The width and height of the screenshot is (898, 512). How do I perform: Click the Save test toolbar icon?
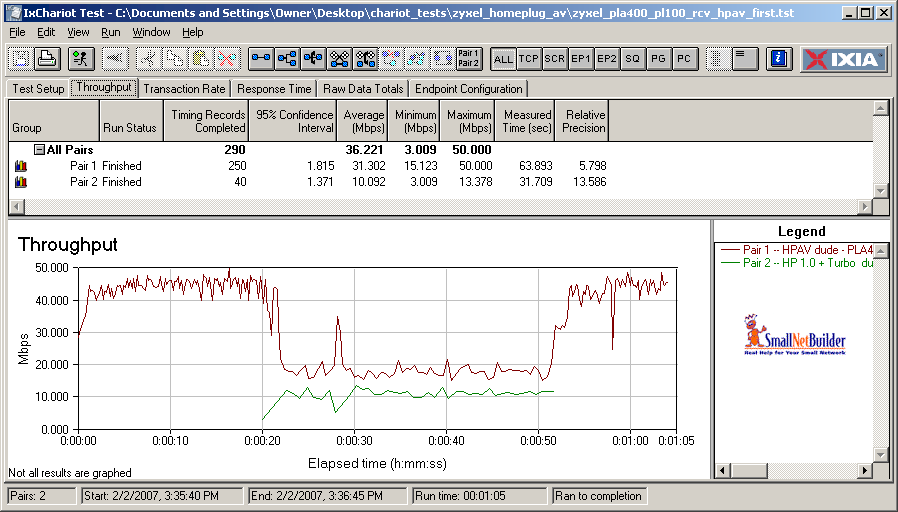click(x=21, y=58)
